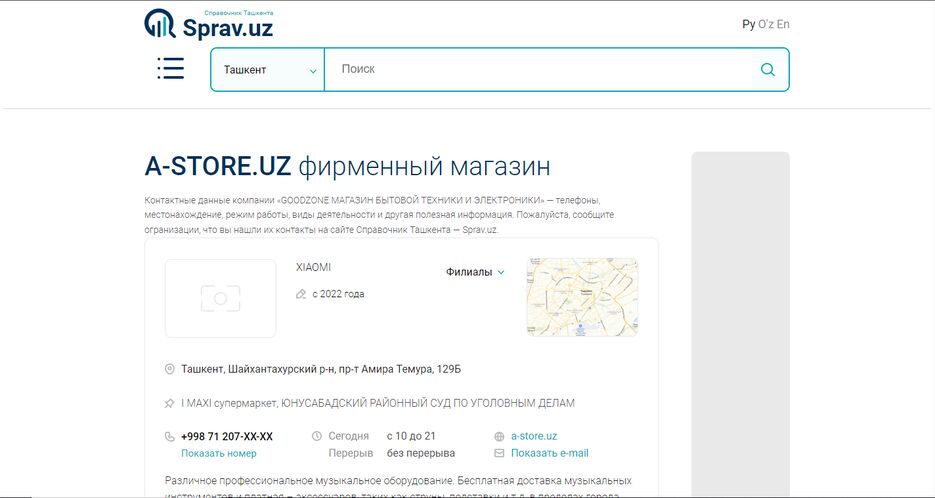
Task: Click the globe icon by a-store.uz
Action: pyautogui.click(x=499, y=437)
